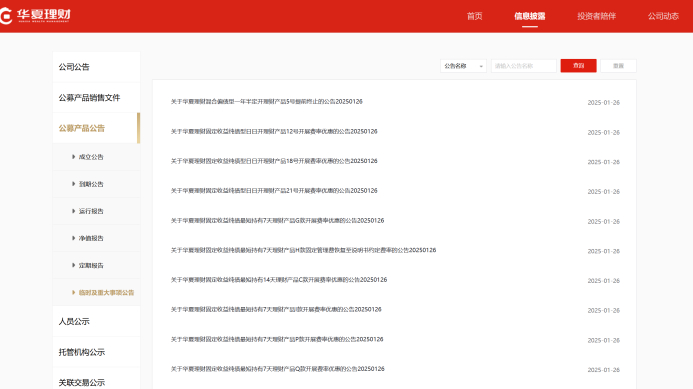Image resolution: width=693 pixels, height=389 pixels.
Task: Select 公募产品销售文件 in the left sidebar
Action: [96, 98]
